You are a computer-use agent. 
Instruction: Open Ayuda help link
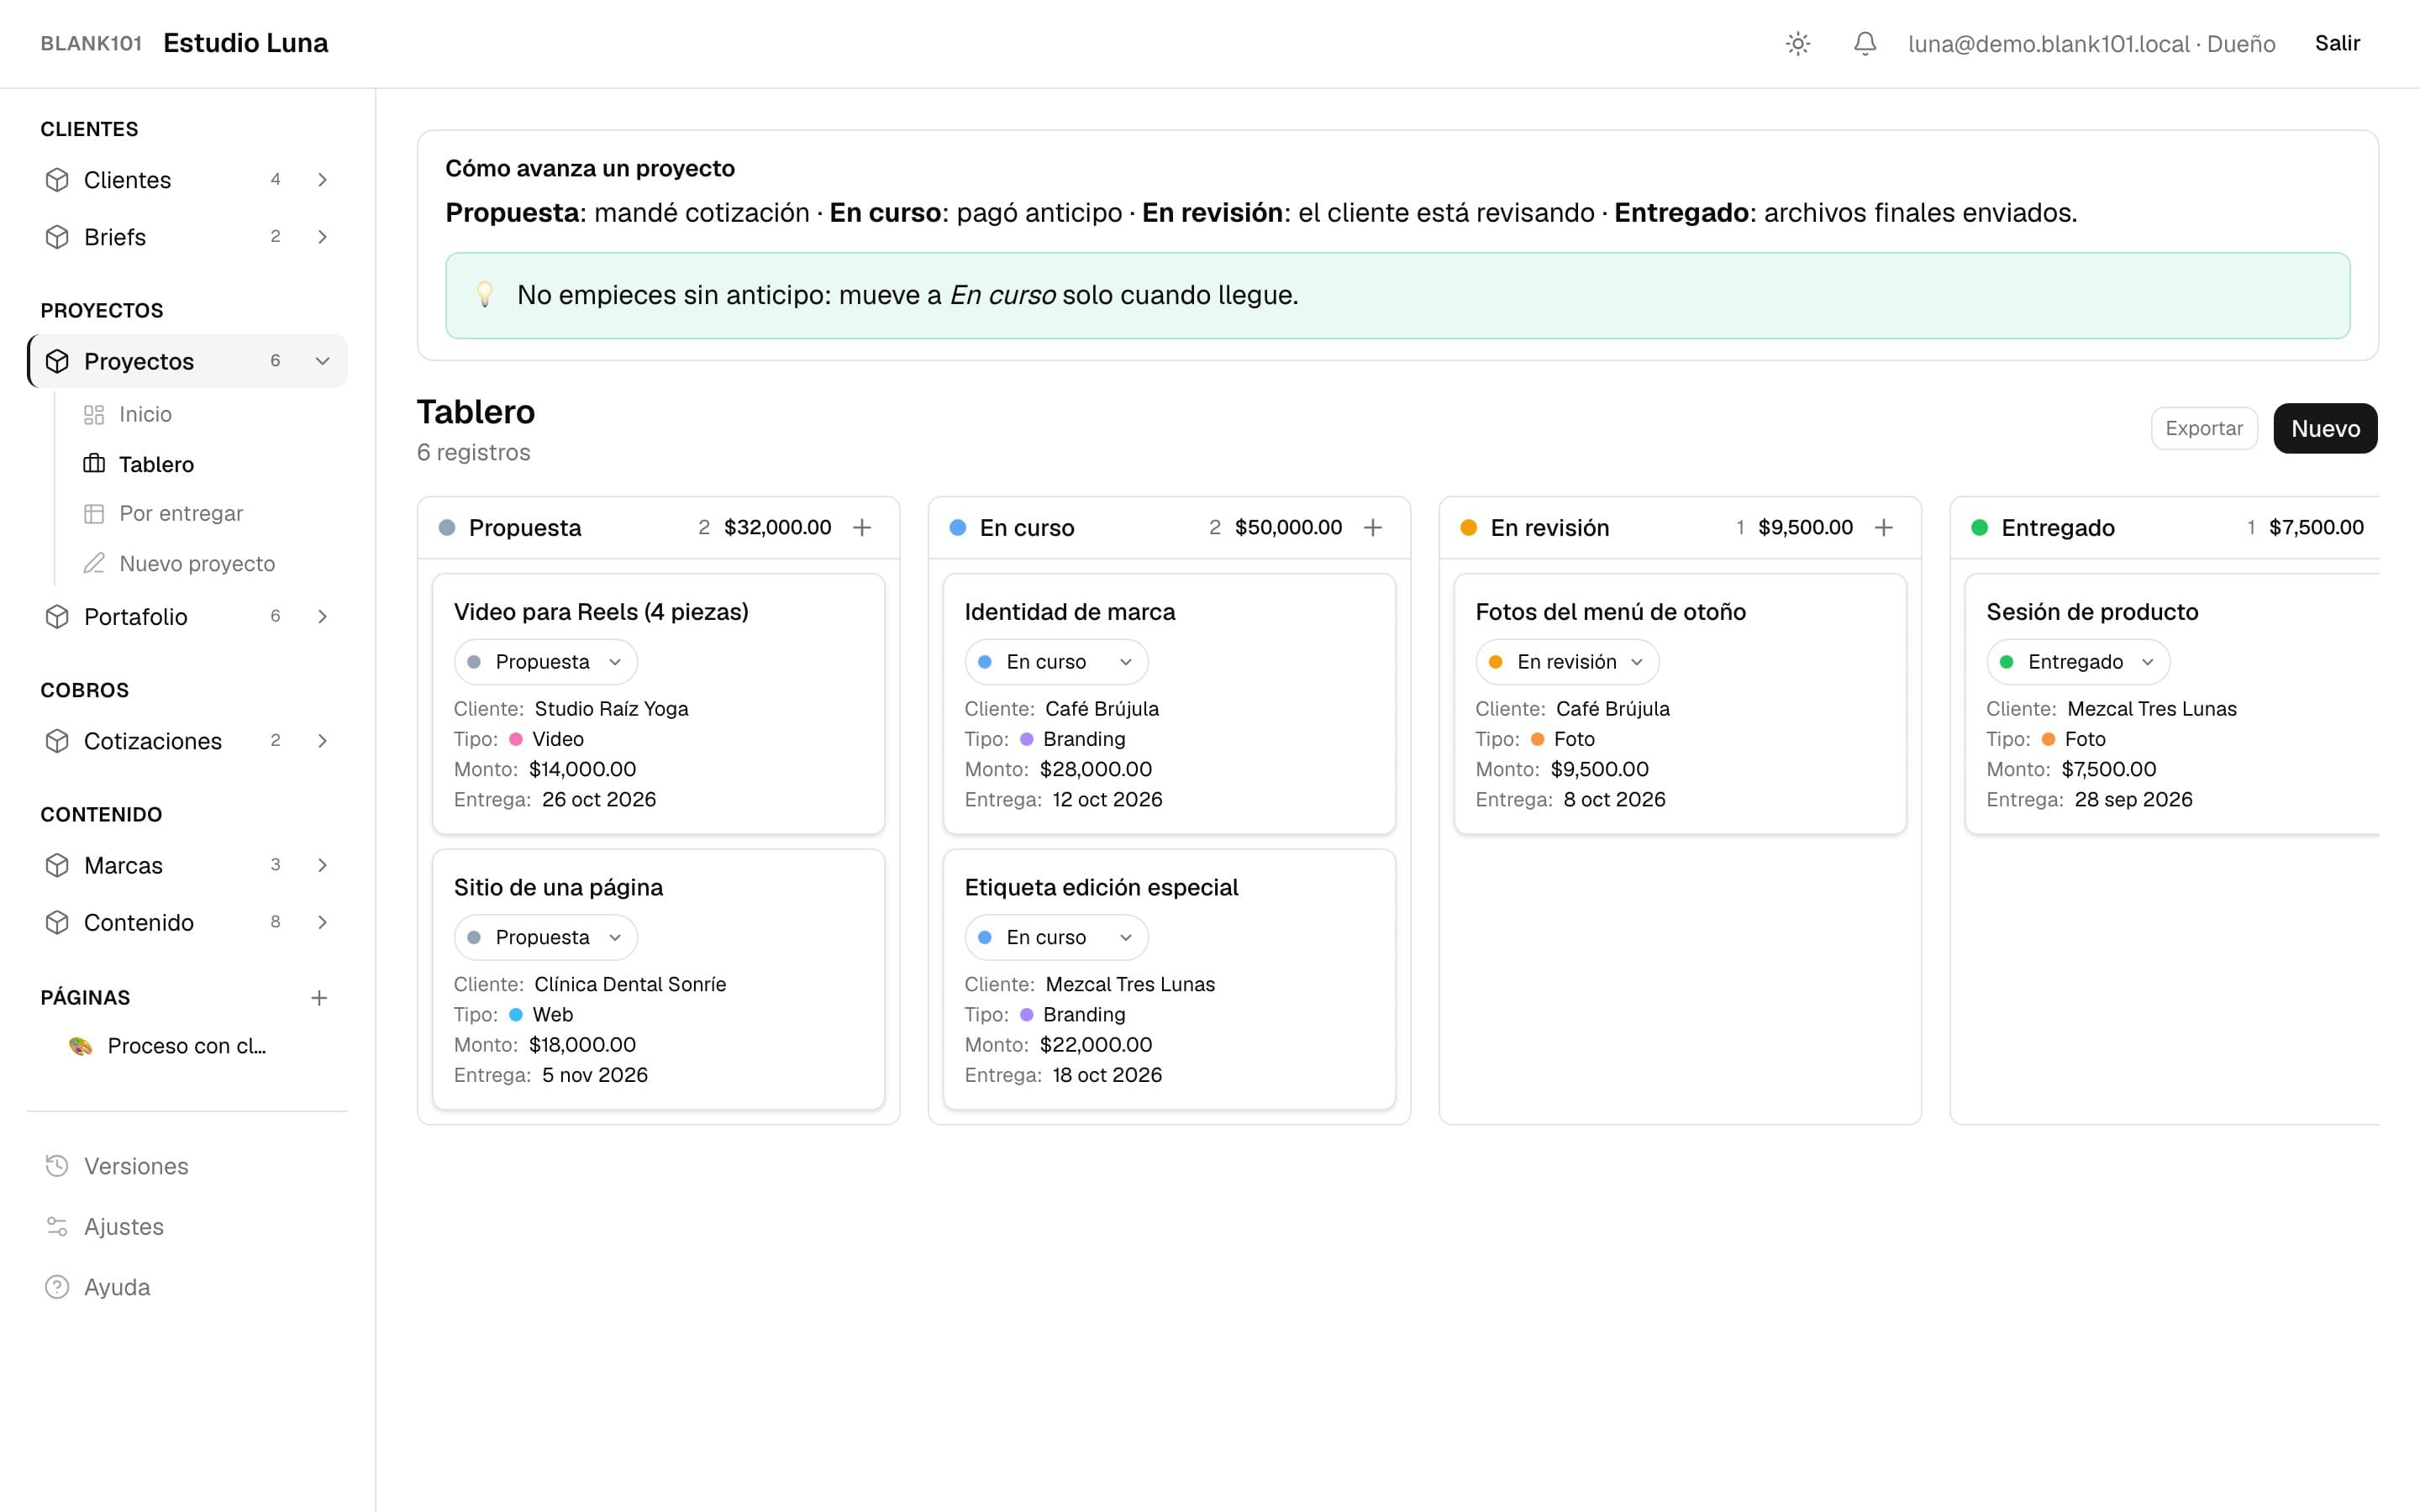click(x=117, y=1287)
